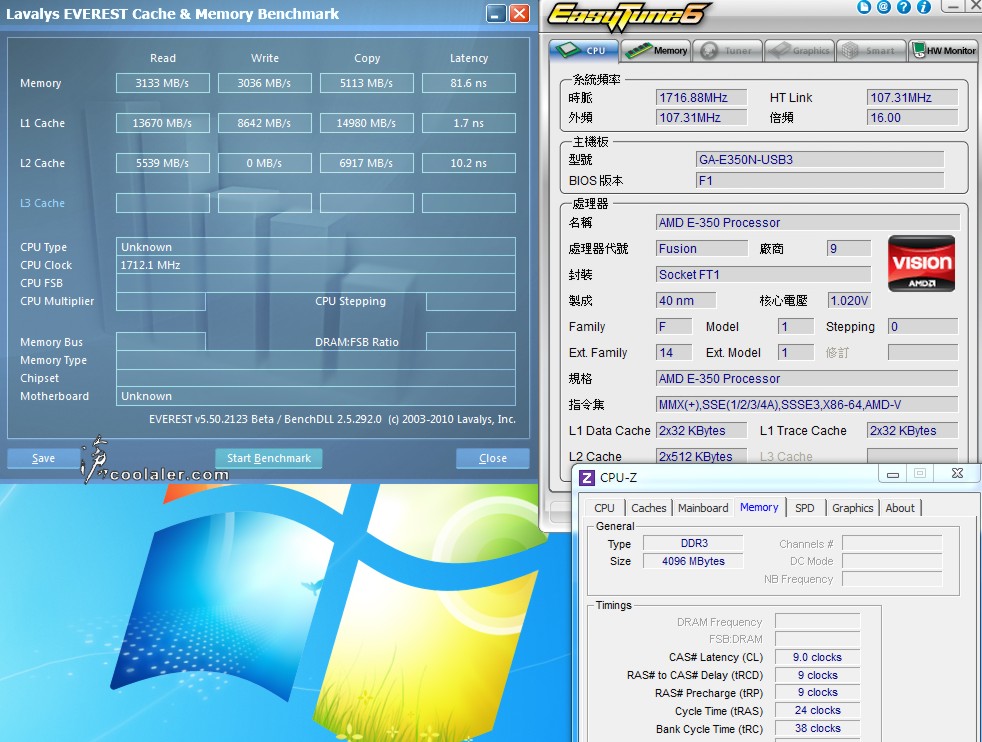This screenshot has width=982, height=742.
Task: Click L1 Cache Latency 1.7 ns
Action: (x=469, y=123)
